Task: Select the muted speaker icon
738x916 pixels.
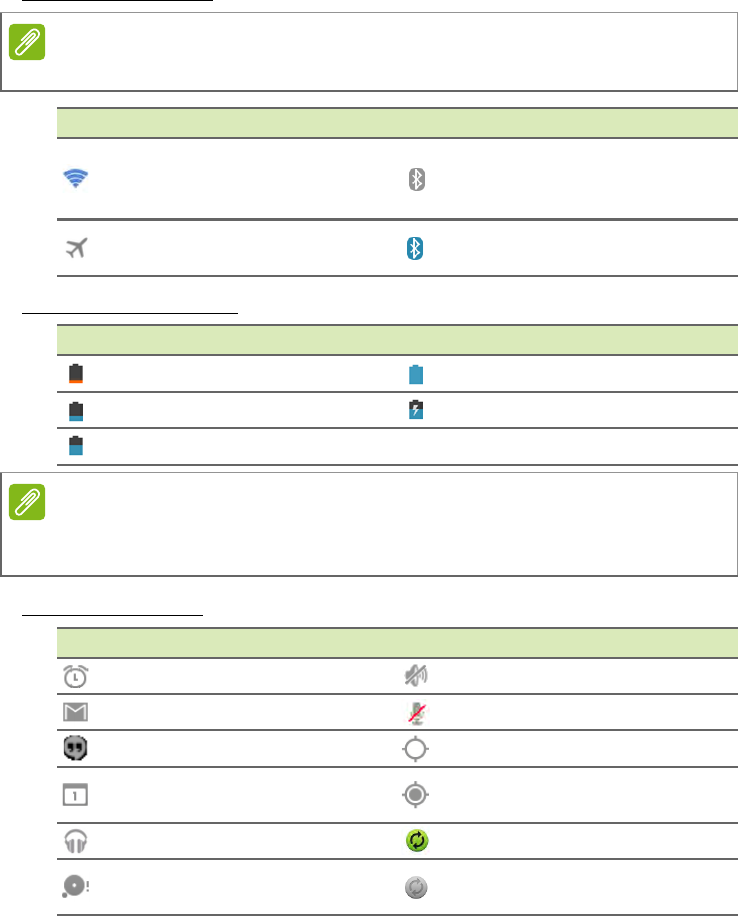Action: [417, 676]
